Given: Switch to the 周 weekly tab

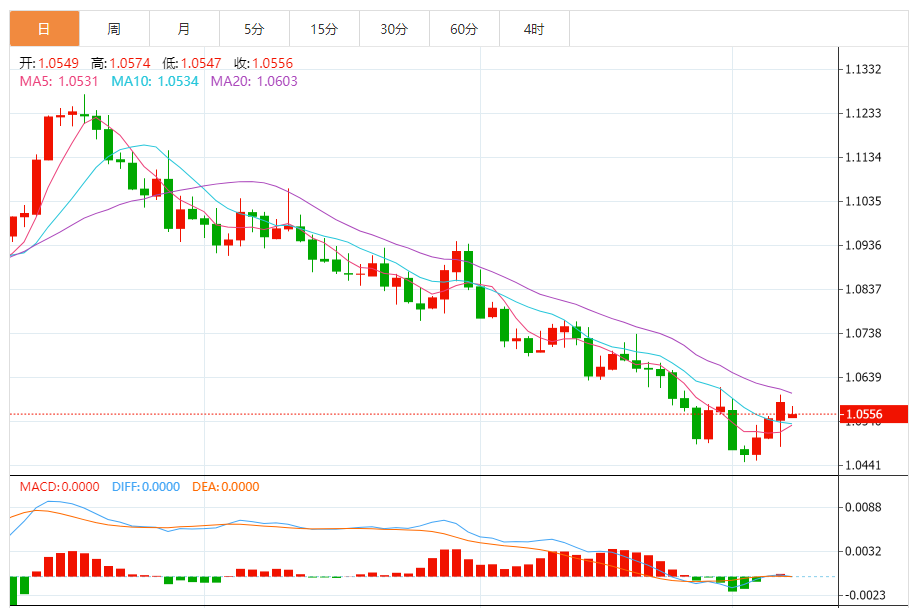Looking at the screenshot, I should [114, 28].
